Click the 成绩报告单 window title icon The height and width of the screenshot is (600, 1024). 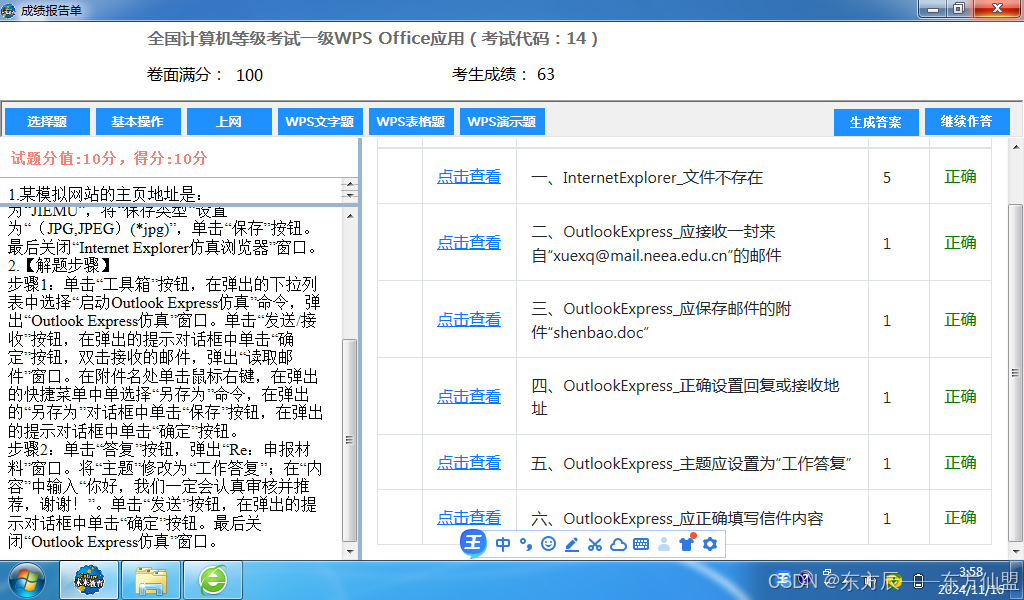pos(8,10)
